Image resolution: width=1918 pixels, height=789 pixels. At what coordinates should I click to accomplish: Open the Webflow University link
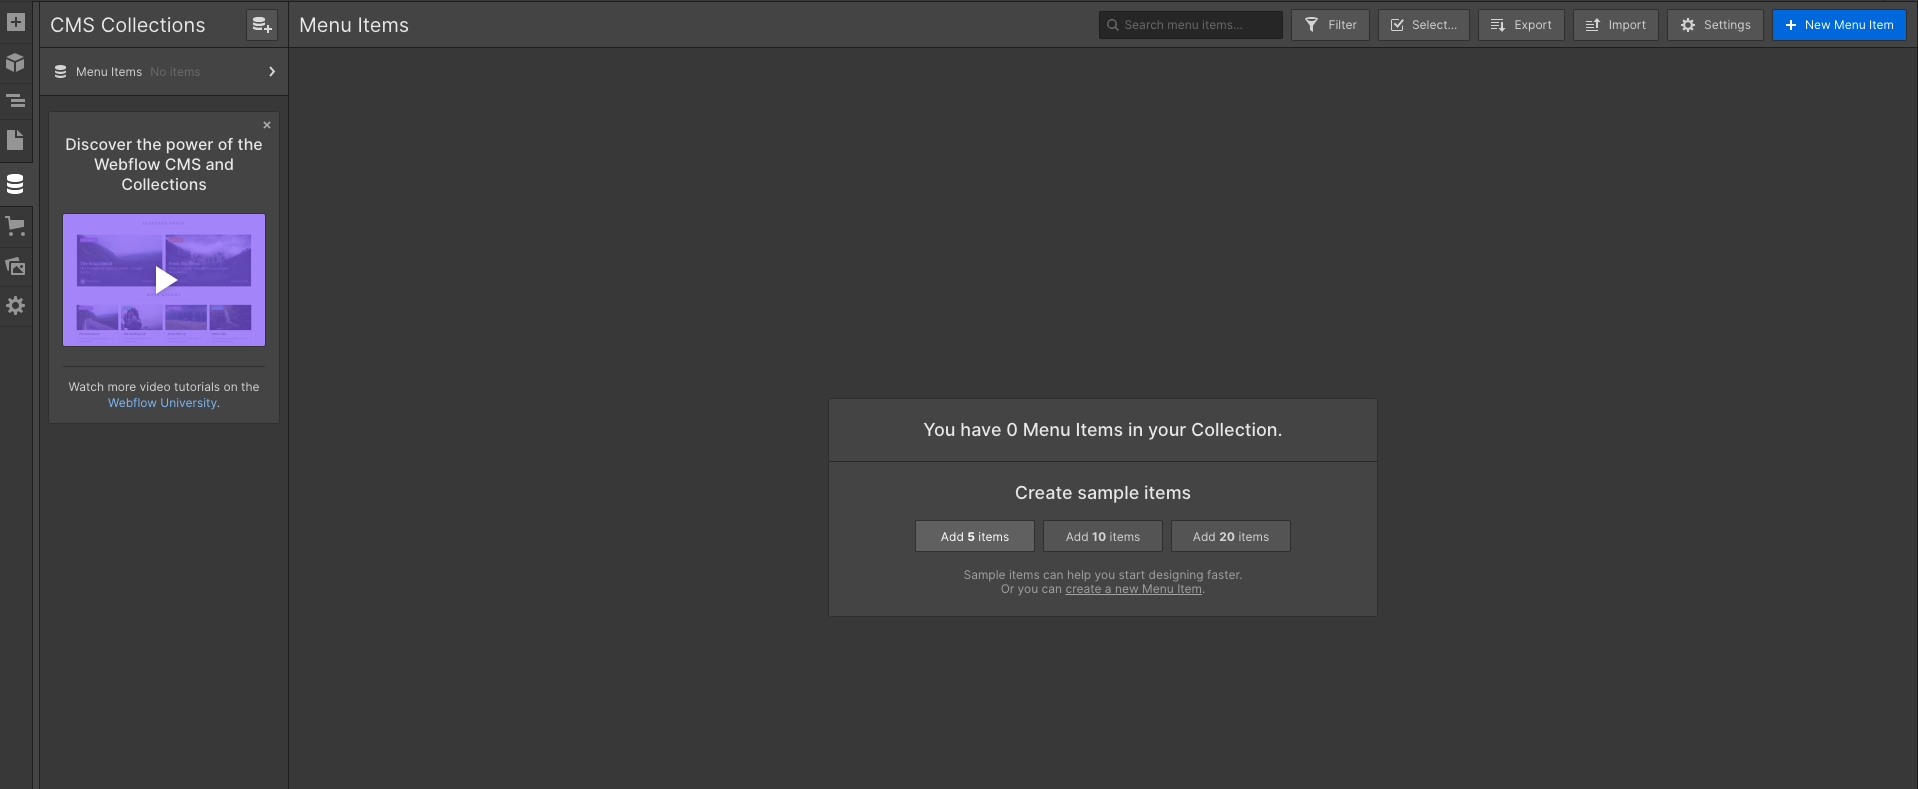tap(162, 403)
